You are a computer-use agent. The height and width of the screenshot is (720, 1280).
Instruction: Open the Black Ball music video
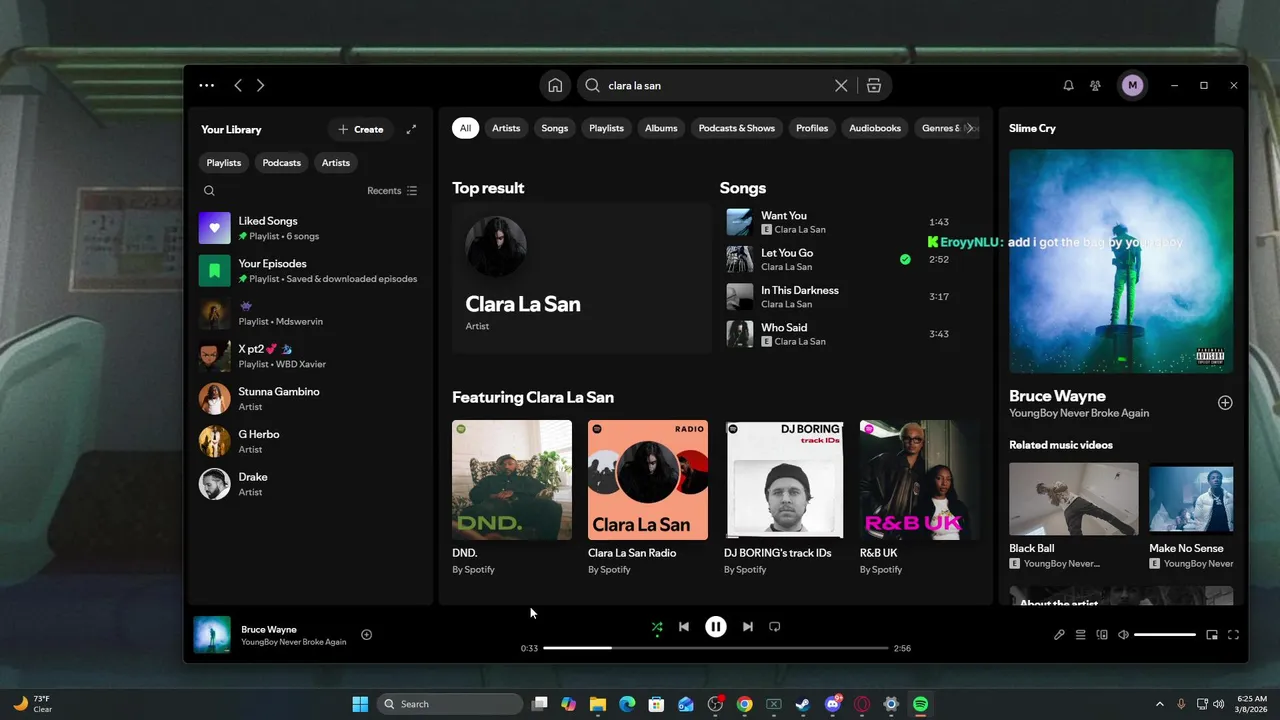coord(1074,516)
